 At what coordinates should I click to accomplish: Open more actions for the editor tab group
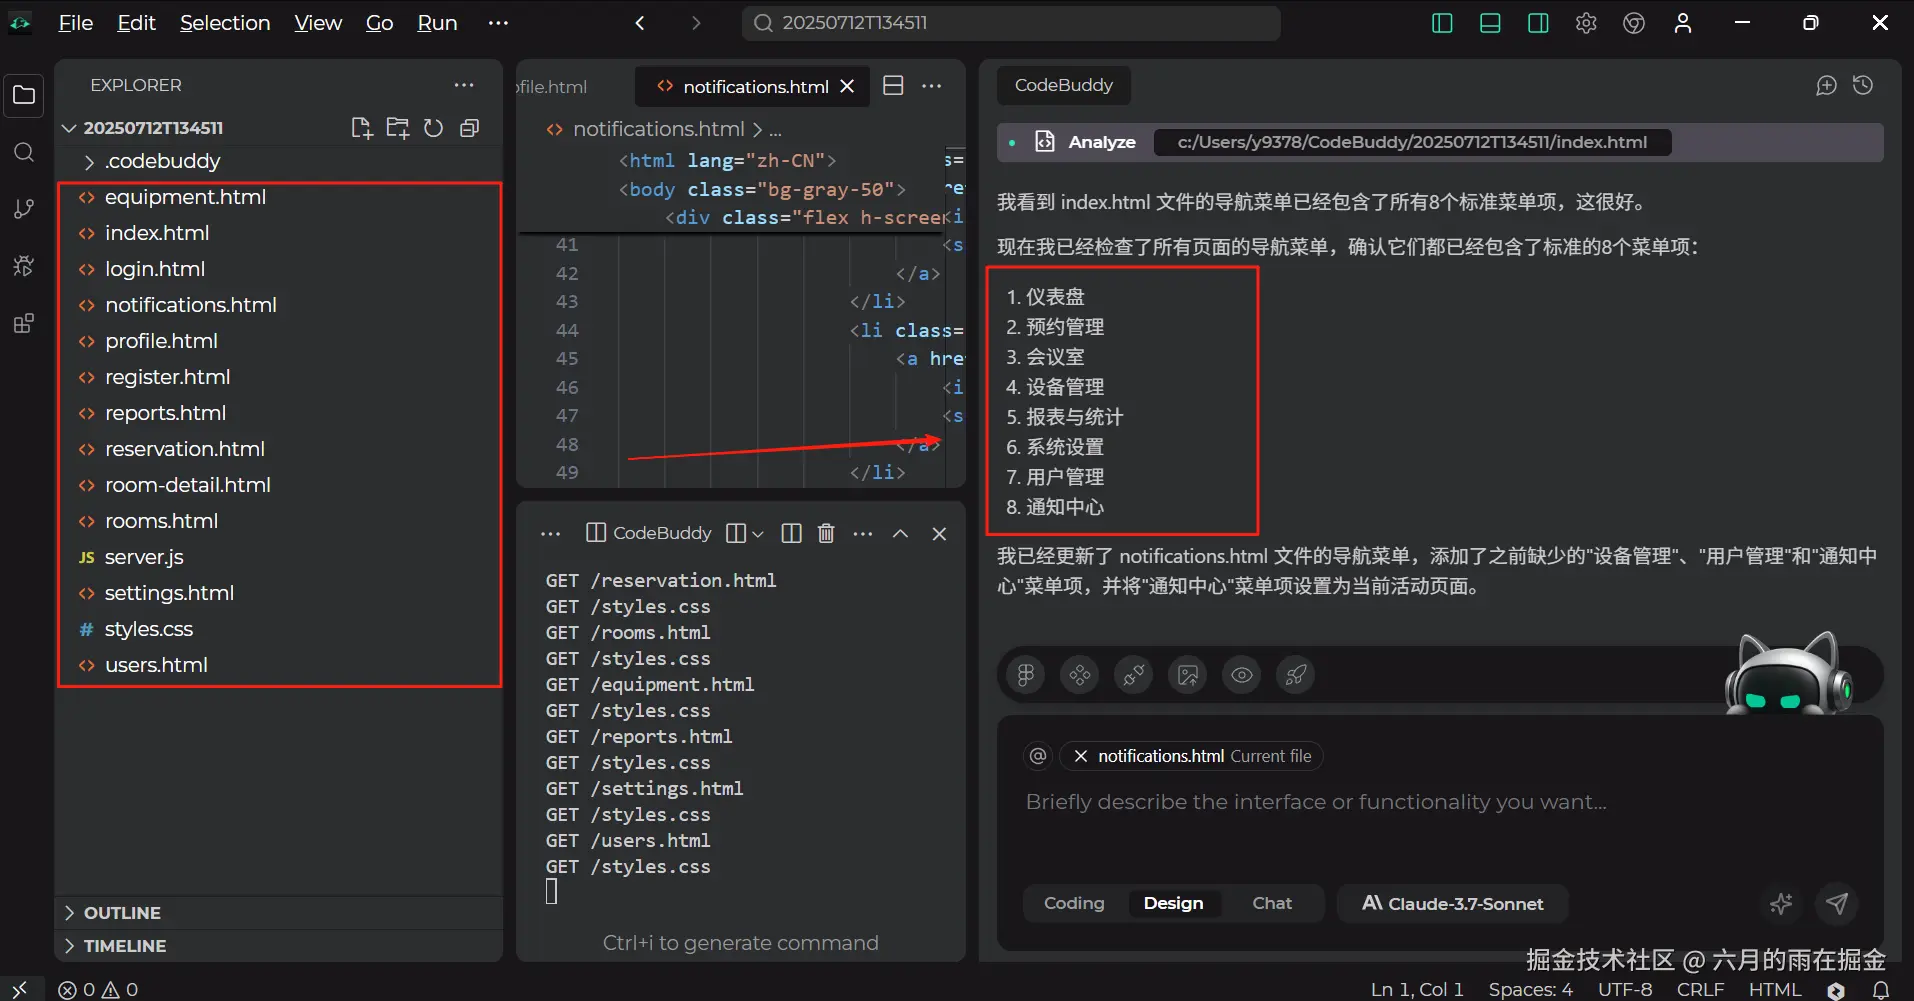point(932,86)
